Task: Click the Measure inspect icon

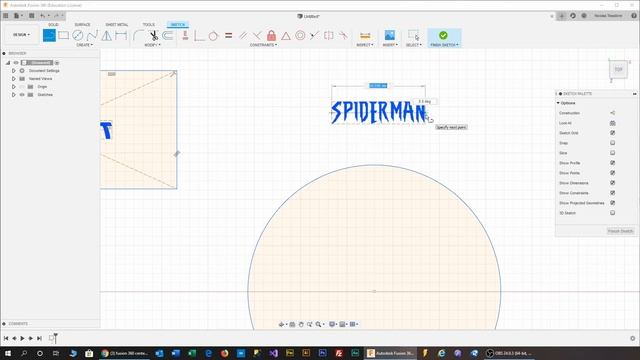Action: [x=365, y=36]
